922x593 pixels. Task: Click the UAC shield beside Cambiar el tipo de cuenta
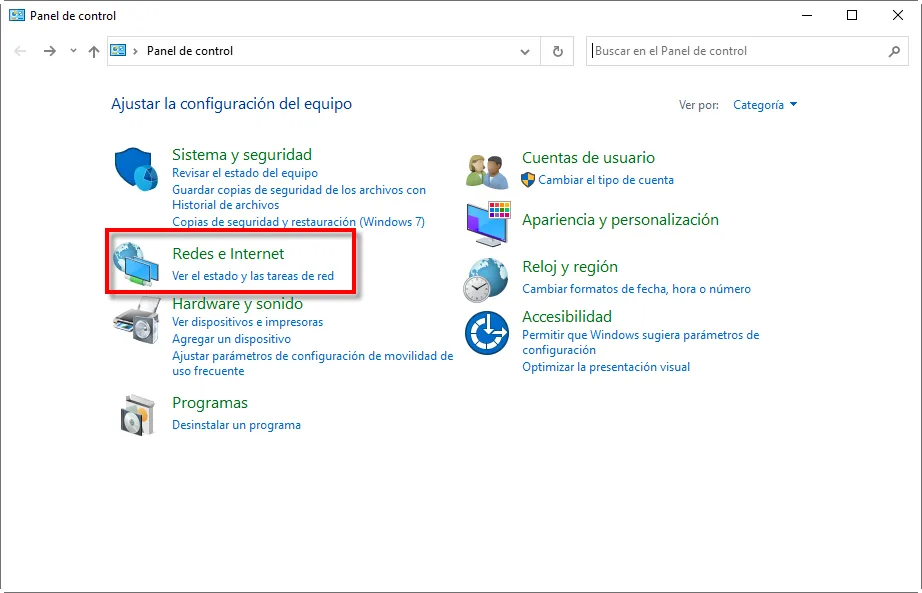pyautogui.click(x=528, y=180)
